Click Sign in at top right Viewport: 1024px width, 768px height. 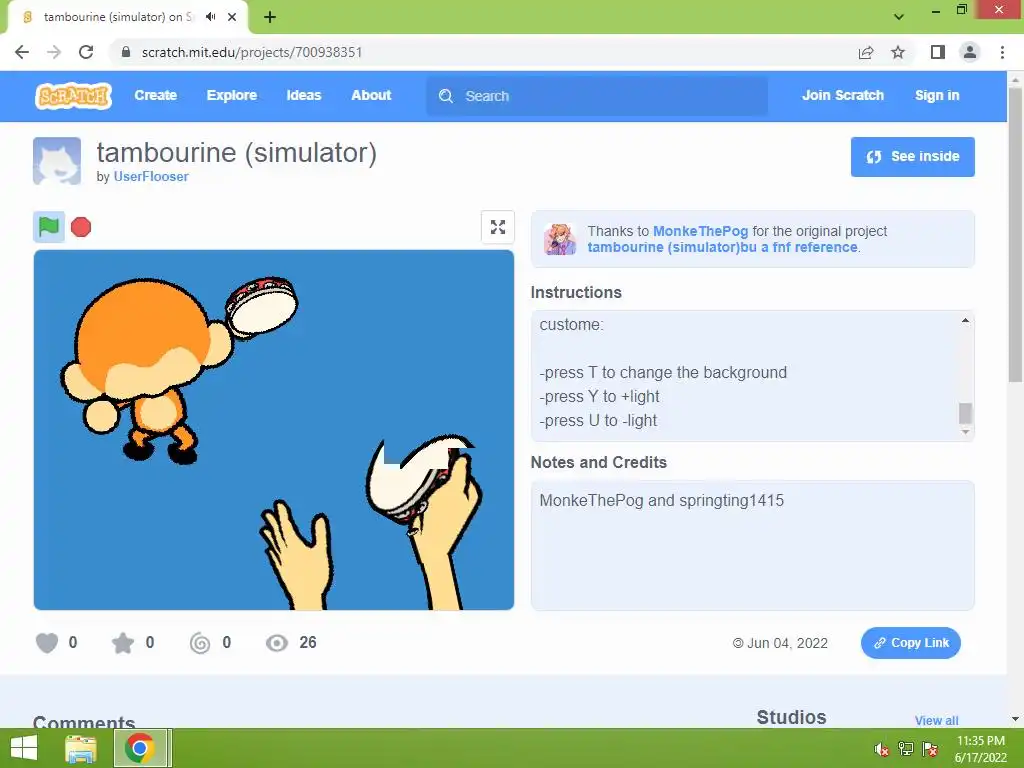pyautogui.click(x=937, y=95)
